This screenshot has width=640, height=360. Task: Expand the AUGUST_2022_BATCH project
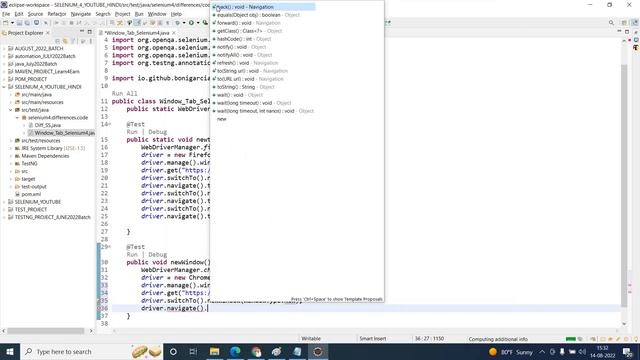point(4,49)
